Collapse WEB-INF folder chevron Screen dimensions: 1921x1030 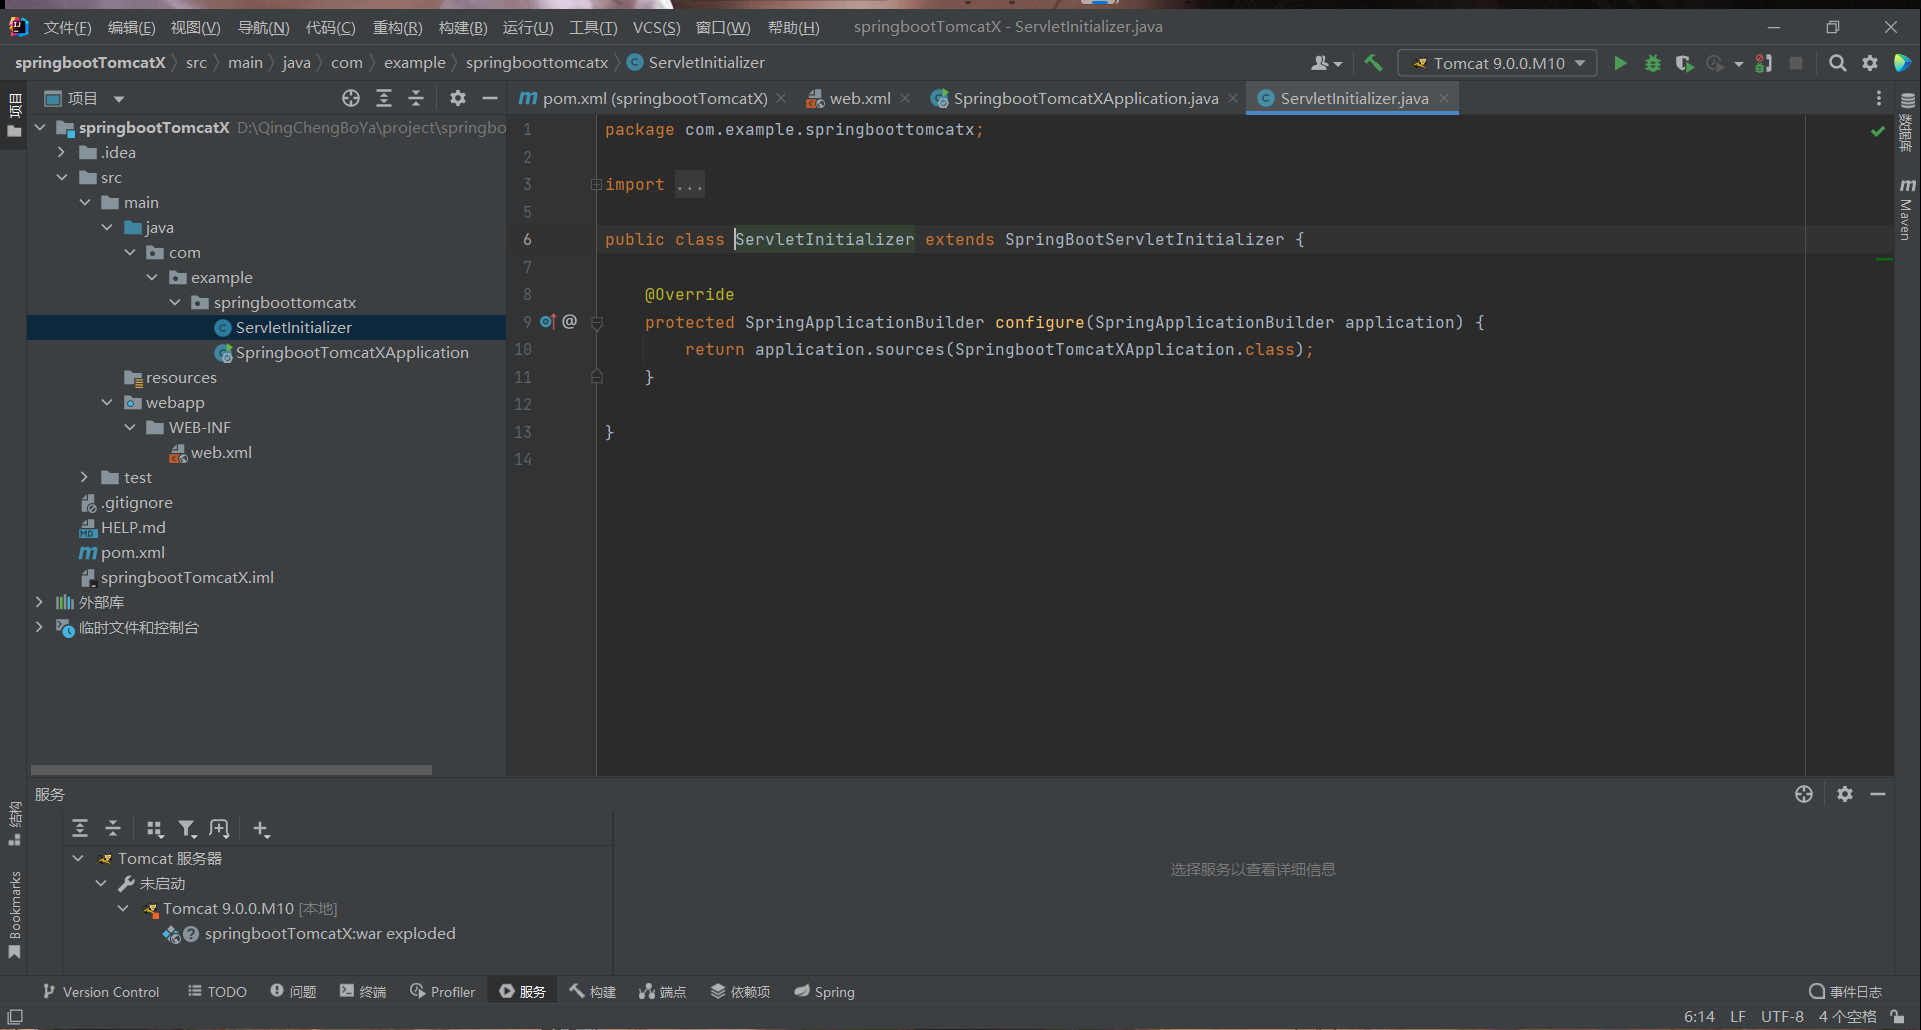(x=130, y=427)
